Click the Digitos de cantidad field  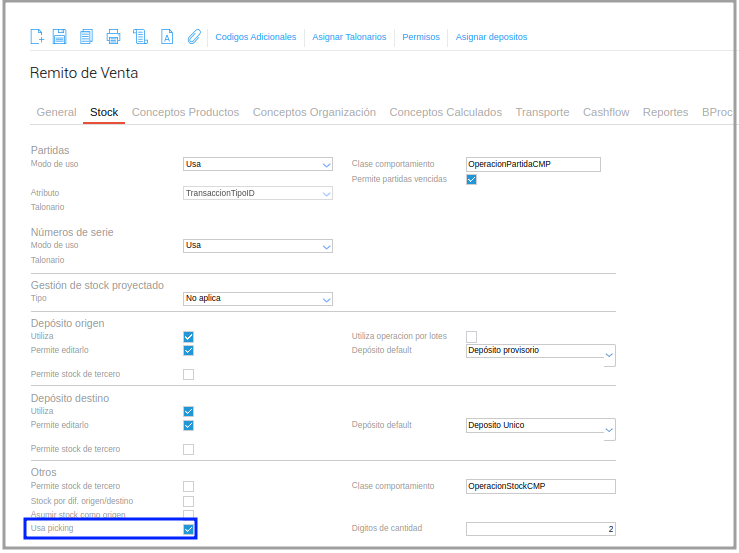tap(541, 529)
